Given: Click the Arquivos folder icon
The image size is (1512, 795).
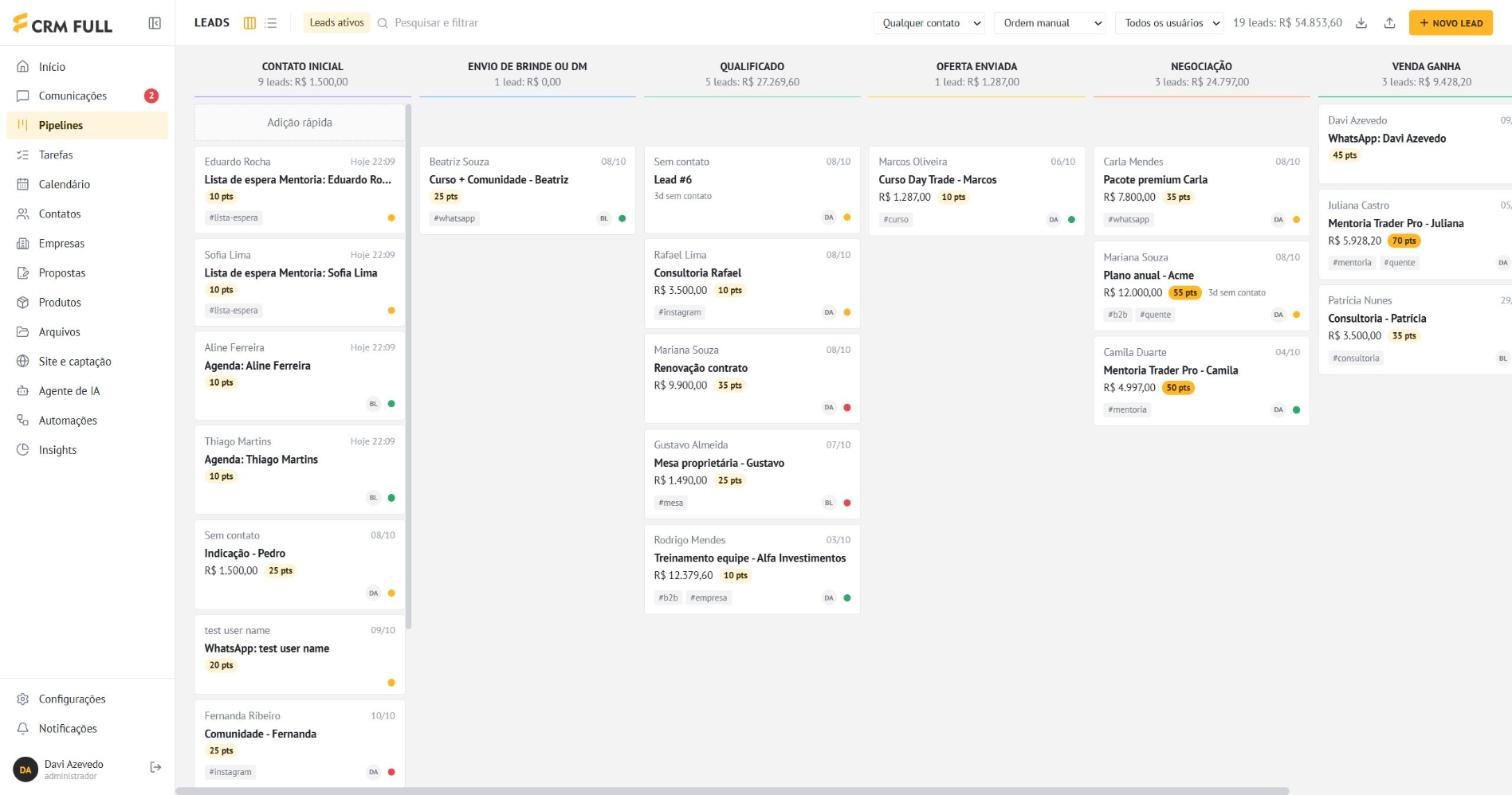Looking at the screenshot, I should click(x=23, y=332).
